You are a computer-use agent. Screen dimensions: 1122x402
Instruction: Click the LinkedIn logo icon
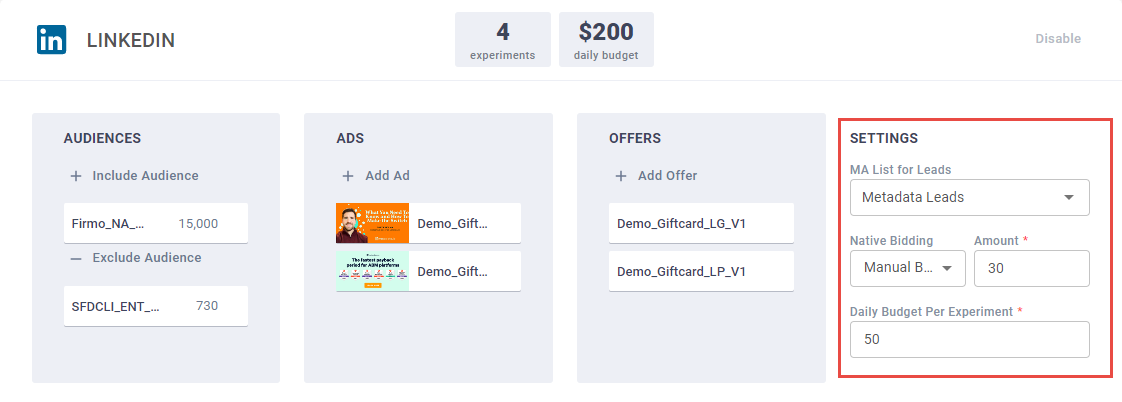52,40
